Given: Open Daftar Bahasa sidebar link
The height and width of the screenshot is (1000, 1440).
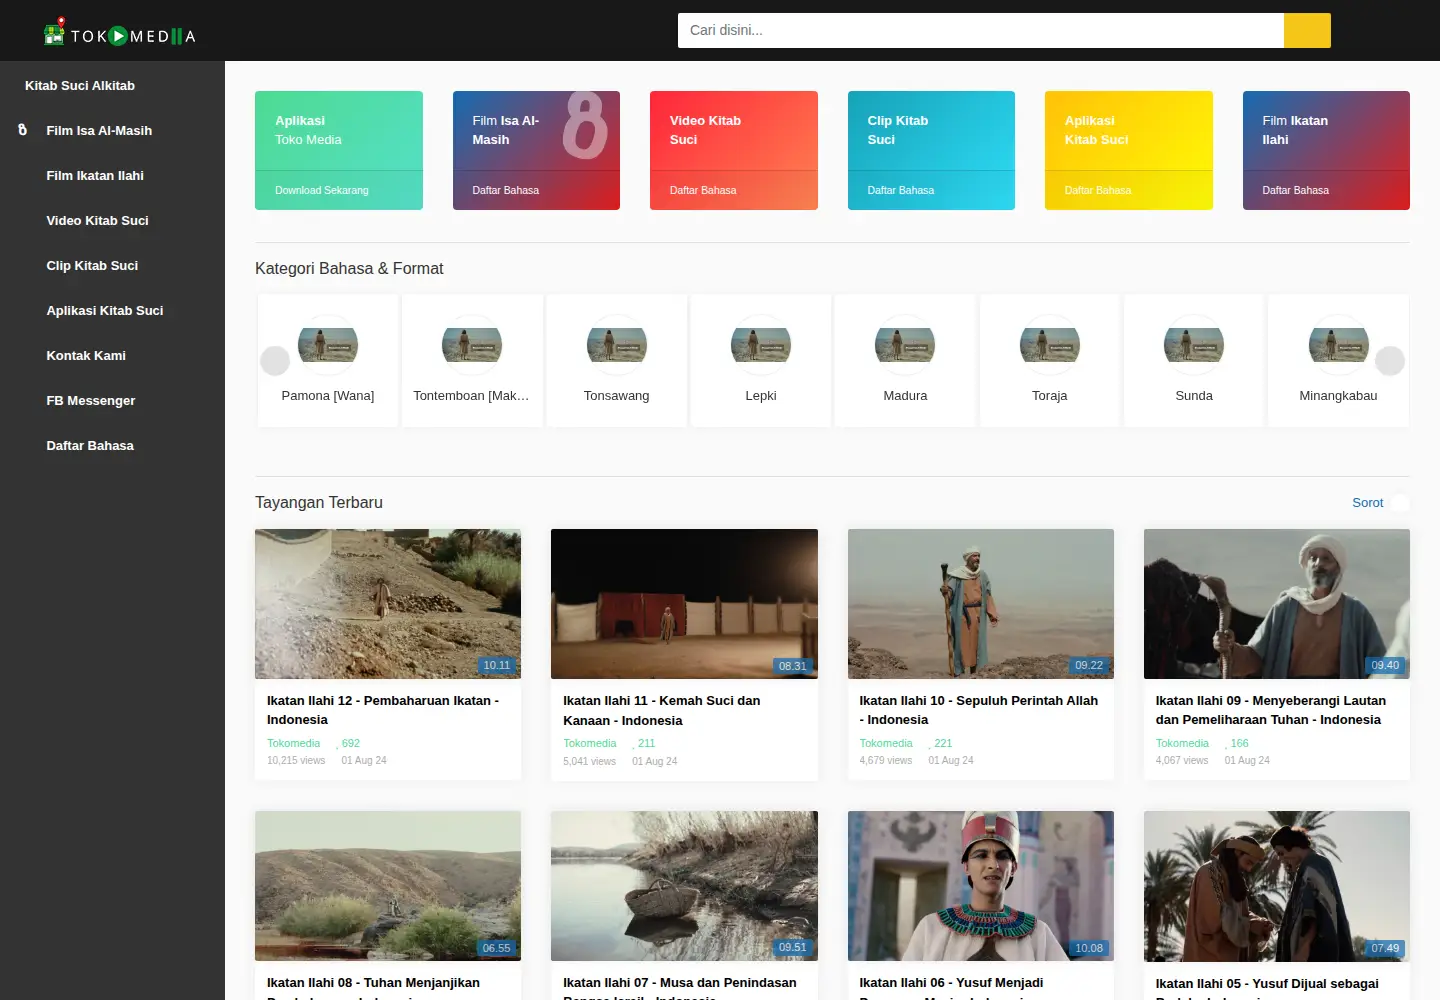Looking at the screenshot, I should click(x=90, y=445).
